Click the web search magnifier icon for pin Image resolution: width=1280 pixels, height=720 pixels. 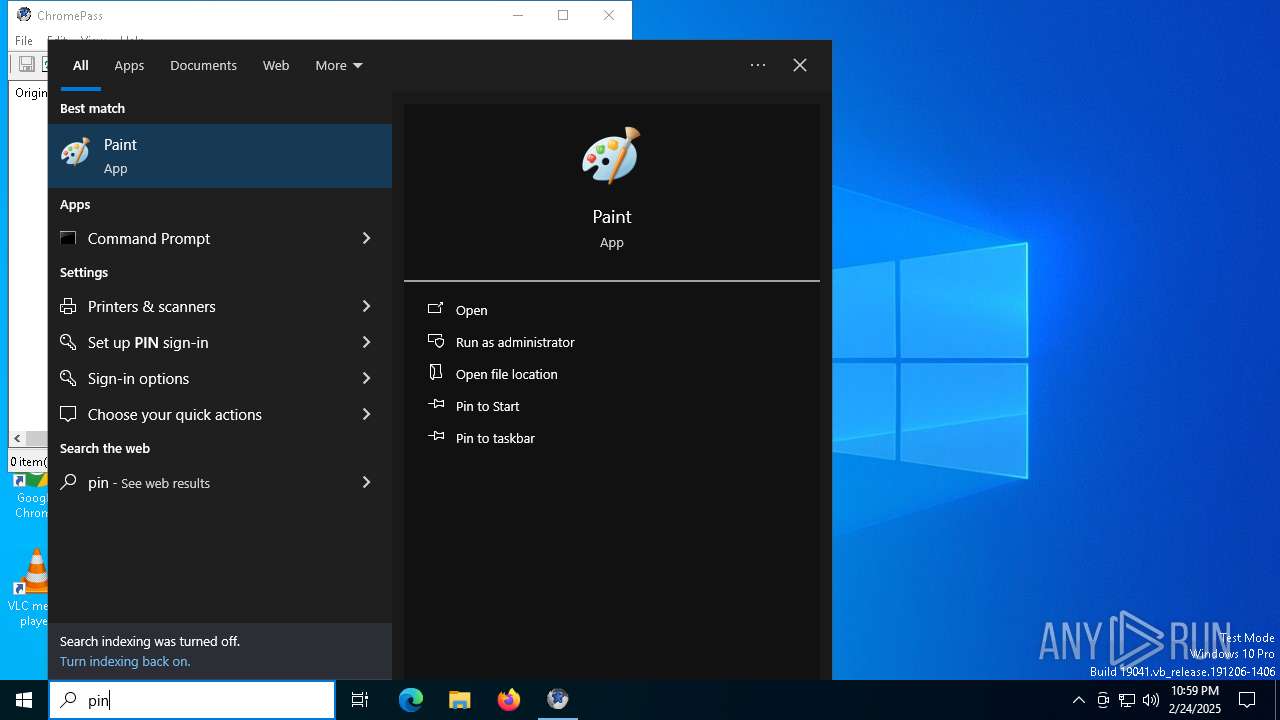tap(68, 482)
